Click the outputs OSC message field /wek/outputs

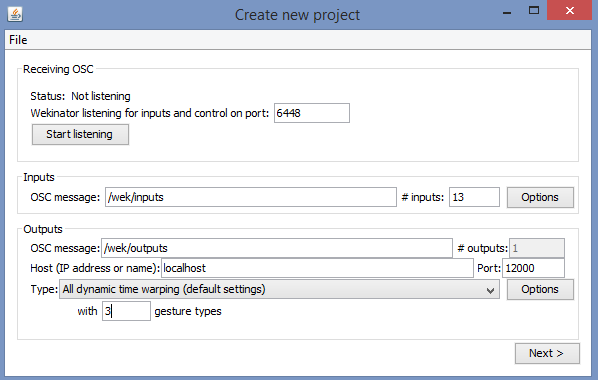[277, 248]
